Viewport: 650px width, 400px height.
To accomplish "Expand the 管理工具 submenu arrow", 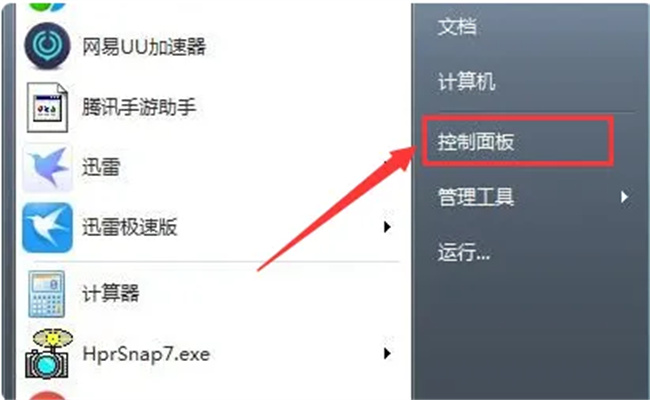I will 624,196.
